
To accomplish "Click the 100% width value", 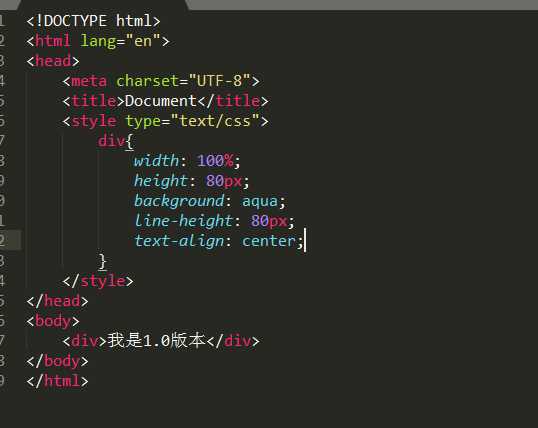I will pos(215,161).
